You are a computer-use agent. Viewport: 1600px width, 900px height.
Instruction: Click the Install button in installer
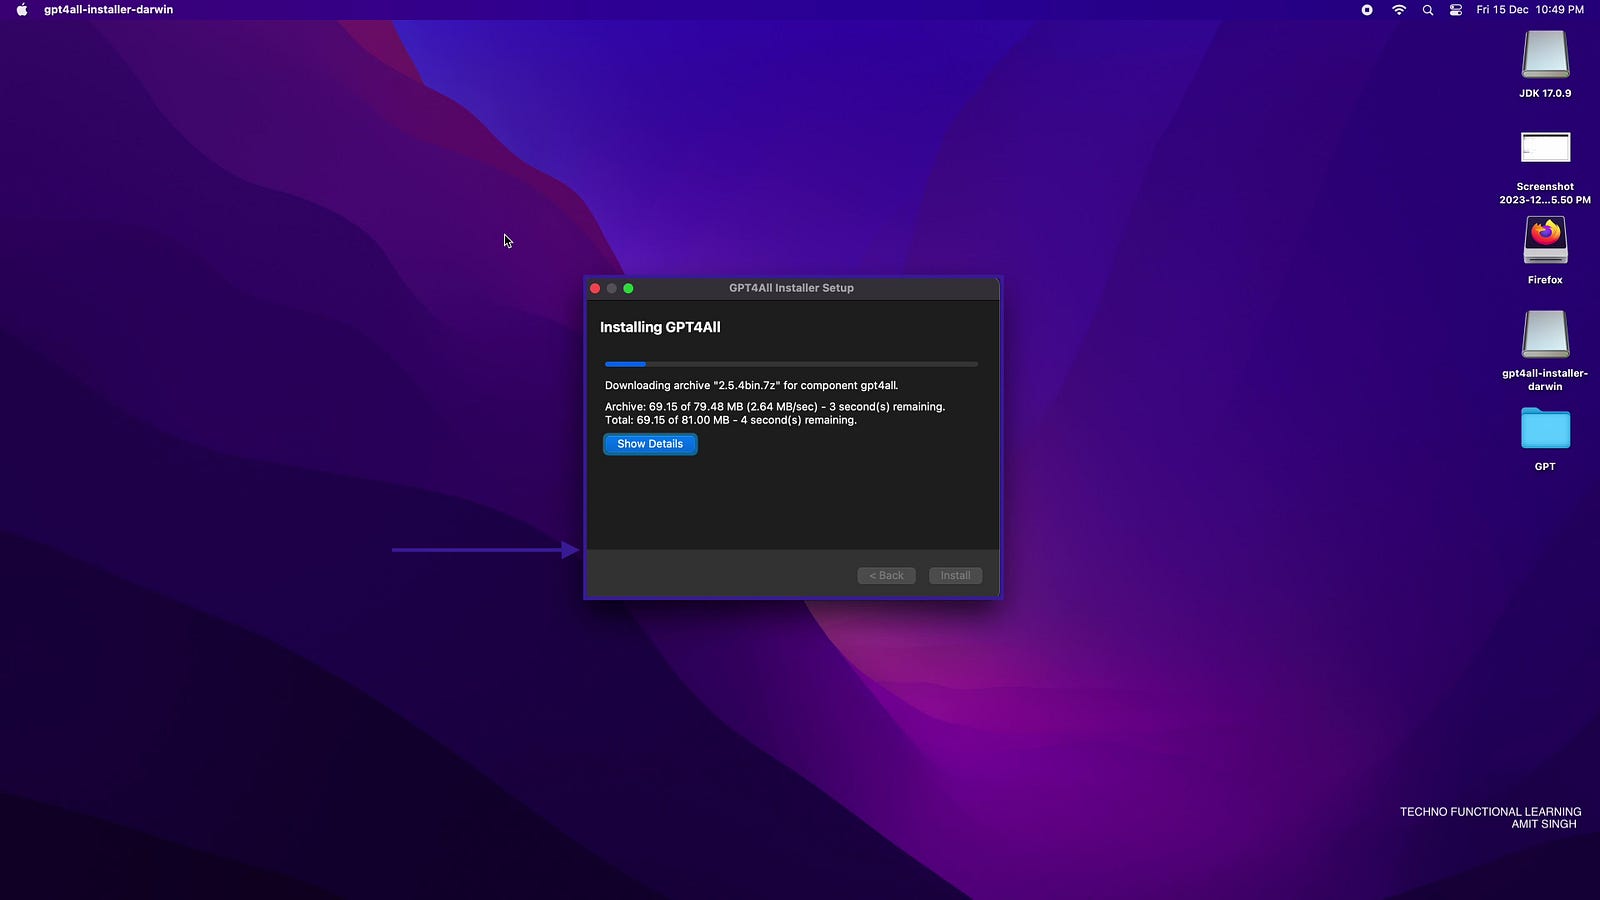tap(955, 576)
